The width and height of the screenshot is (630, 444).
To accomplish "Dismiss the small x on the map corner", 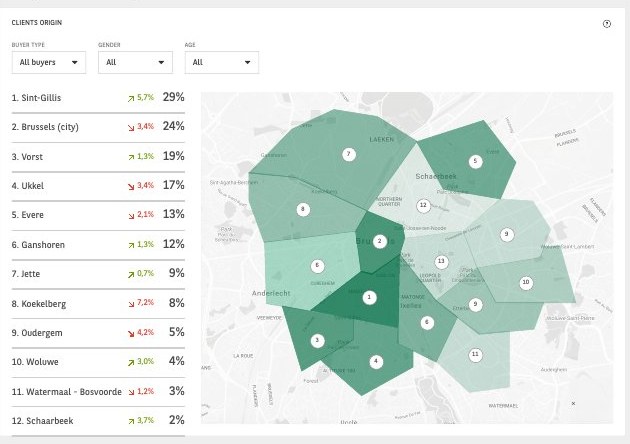I will (573, 403).
